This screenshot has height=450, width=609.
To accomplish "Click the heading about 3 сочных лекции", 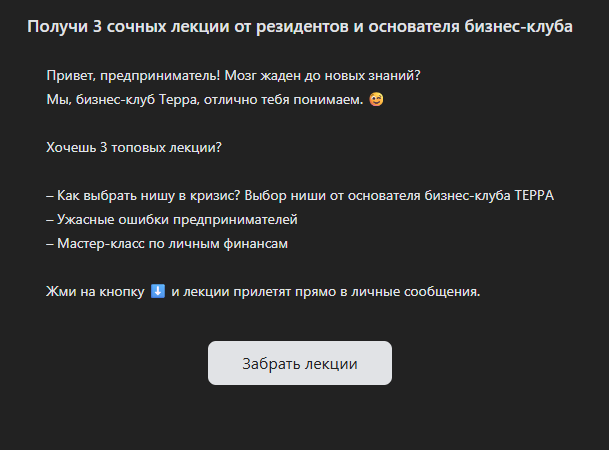I will [x=300, y=27].
